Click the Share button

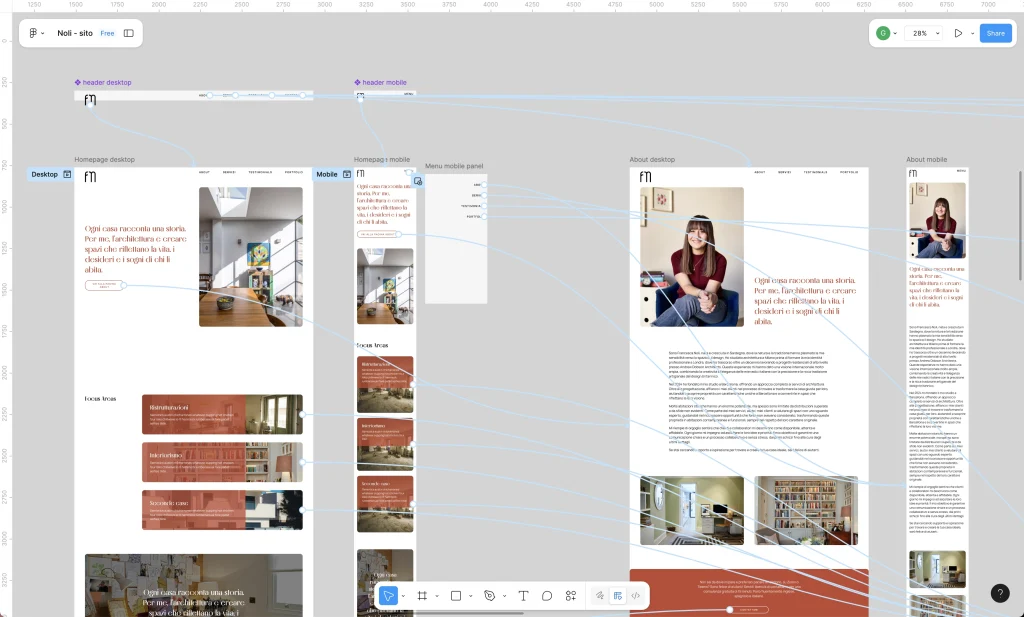995,33
